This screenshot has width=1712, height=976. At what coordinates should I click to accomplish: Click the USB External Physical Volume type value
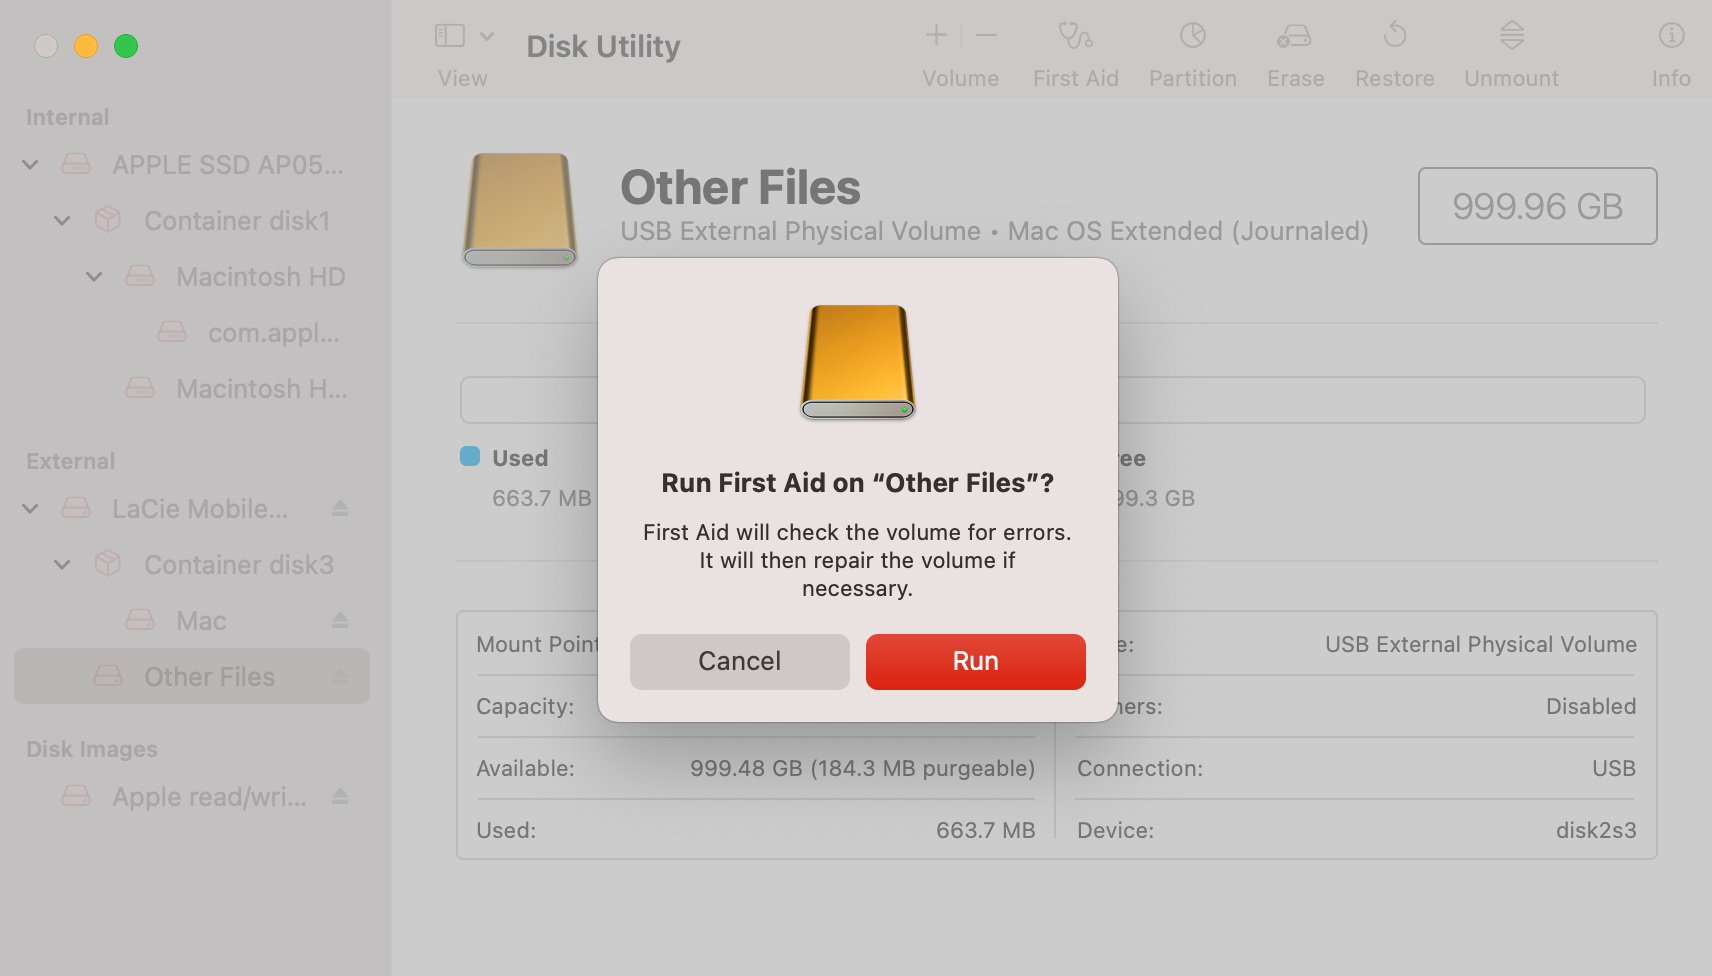coord(1481,644)
